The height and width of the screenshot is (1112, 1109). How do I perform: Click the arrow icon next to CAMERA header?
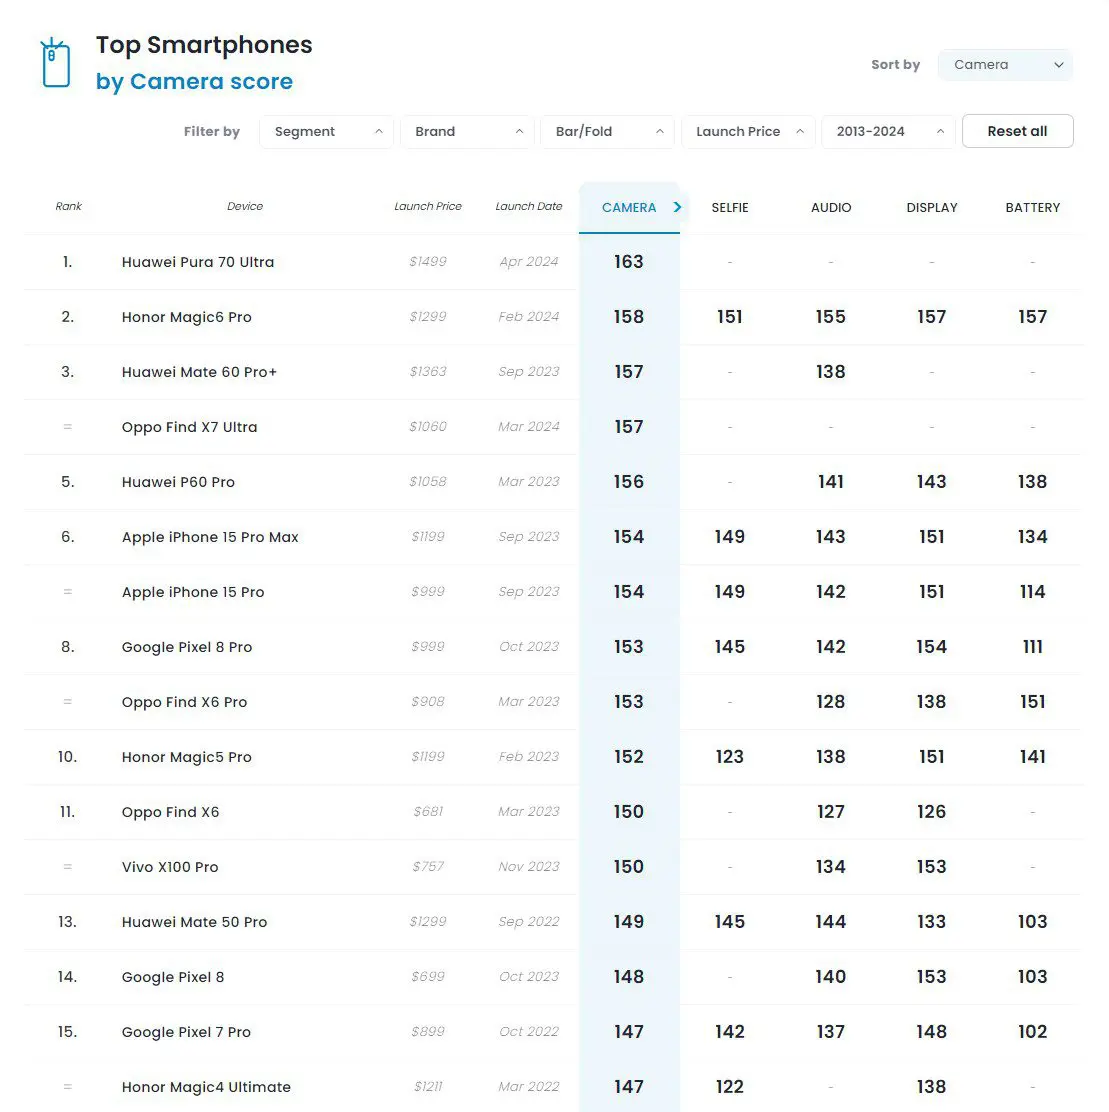(677, 207)
